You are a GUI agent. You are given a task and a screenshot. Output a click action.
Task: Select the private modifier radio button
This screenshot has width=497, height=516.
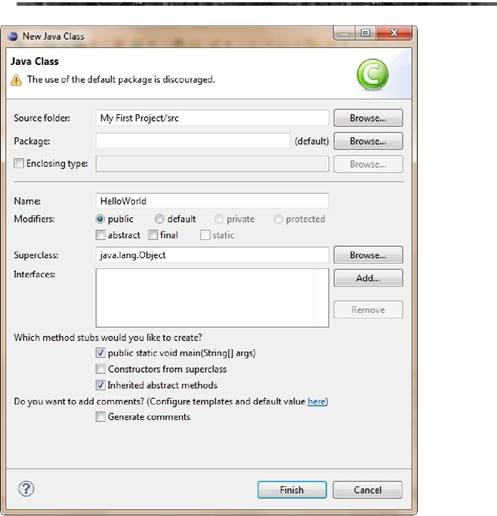219,219
